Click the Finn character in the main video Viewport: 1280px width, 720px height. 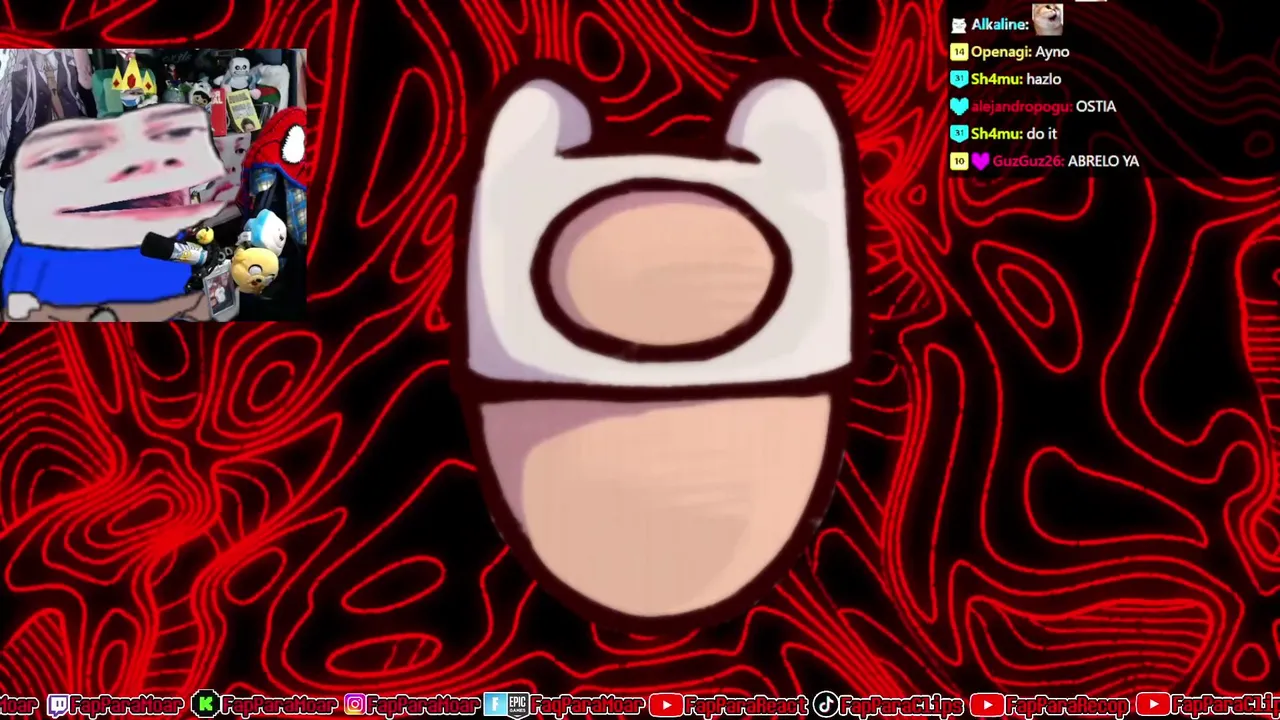[660, 345]
